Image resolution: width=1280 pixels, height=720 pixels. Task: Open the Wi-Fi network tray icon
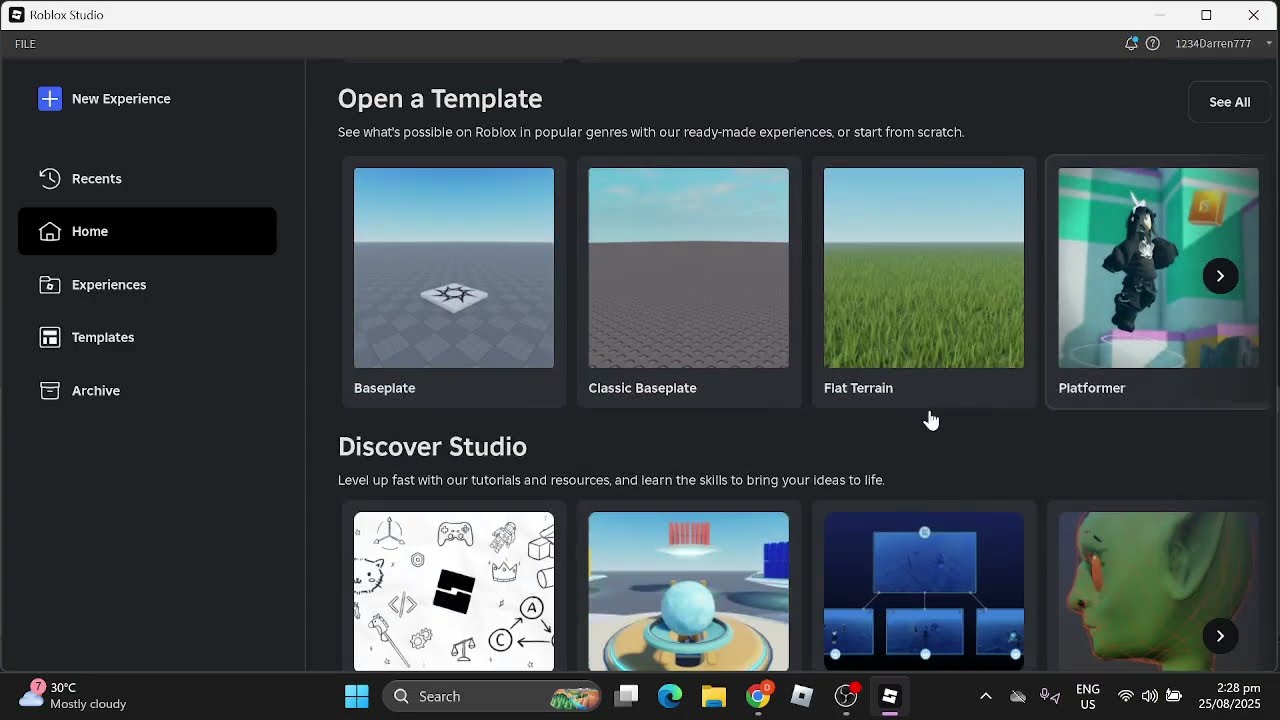[1126, 696]
